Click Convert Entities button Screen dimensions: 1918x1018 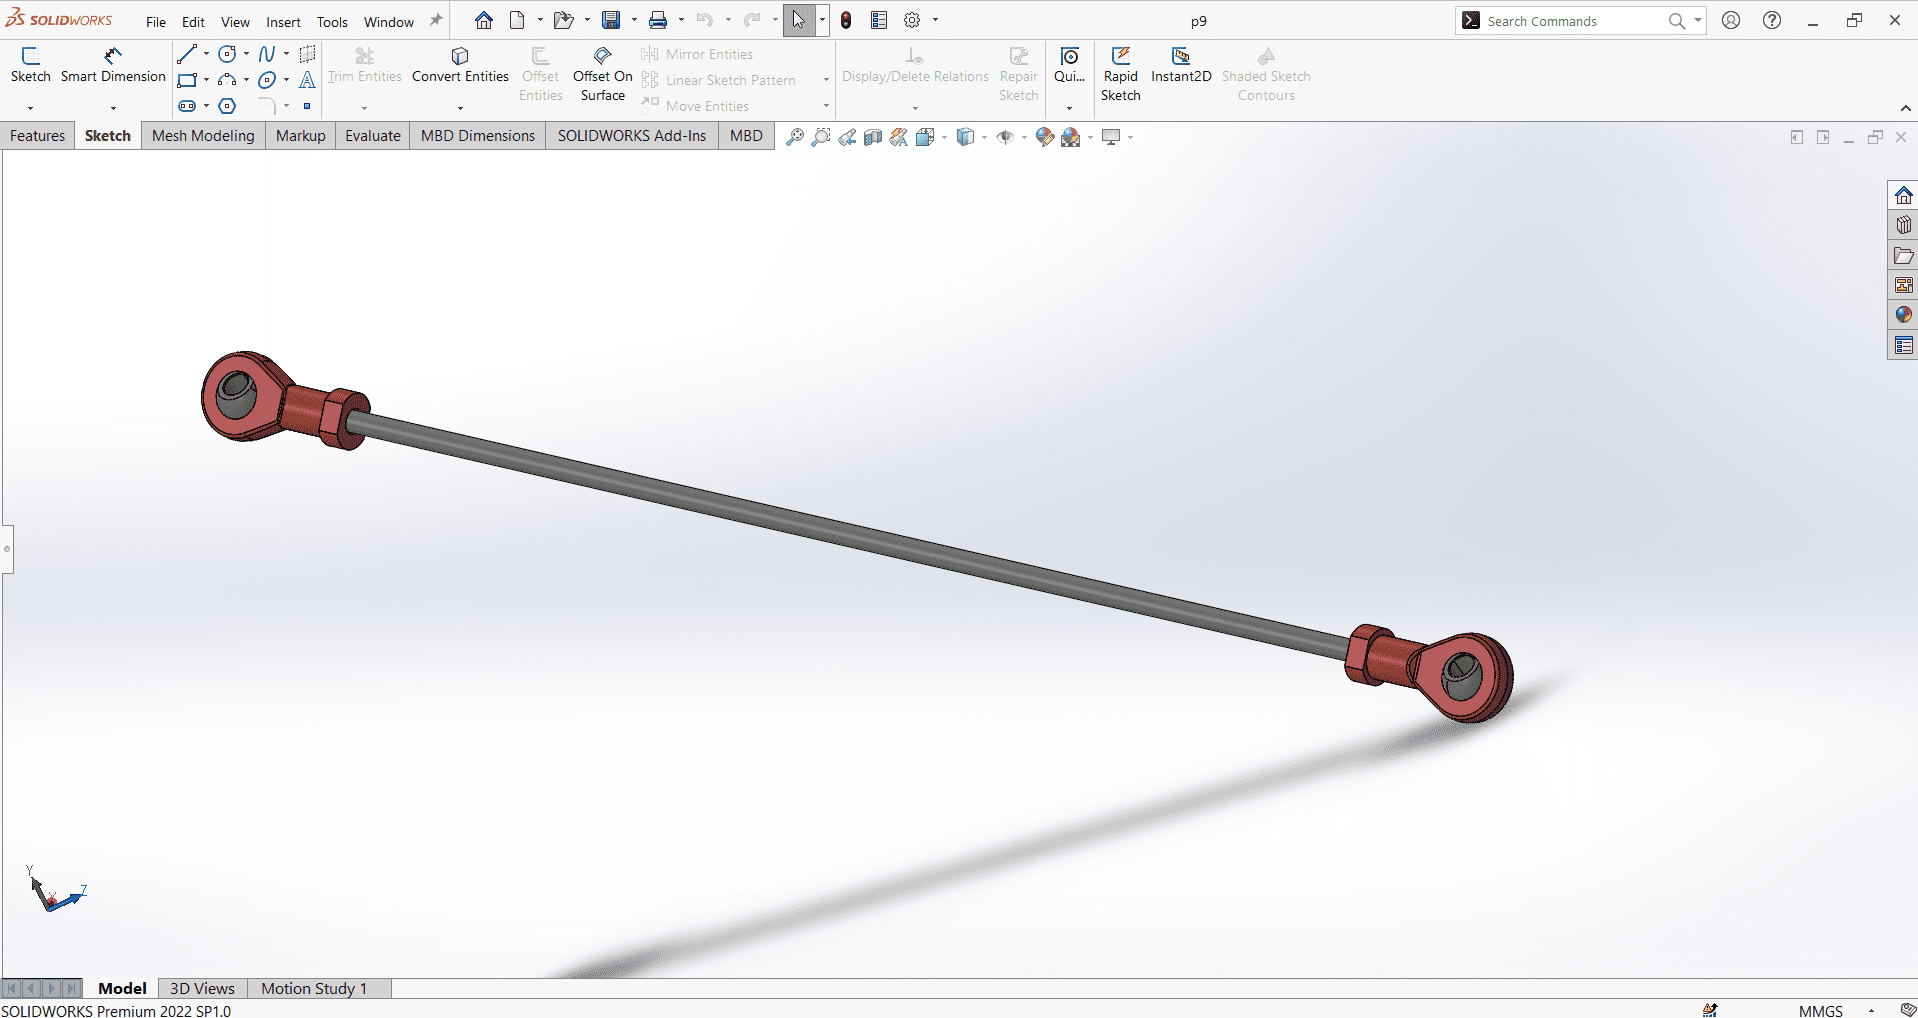[x=460, y=65]
